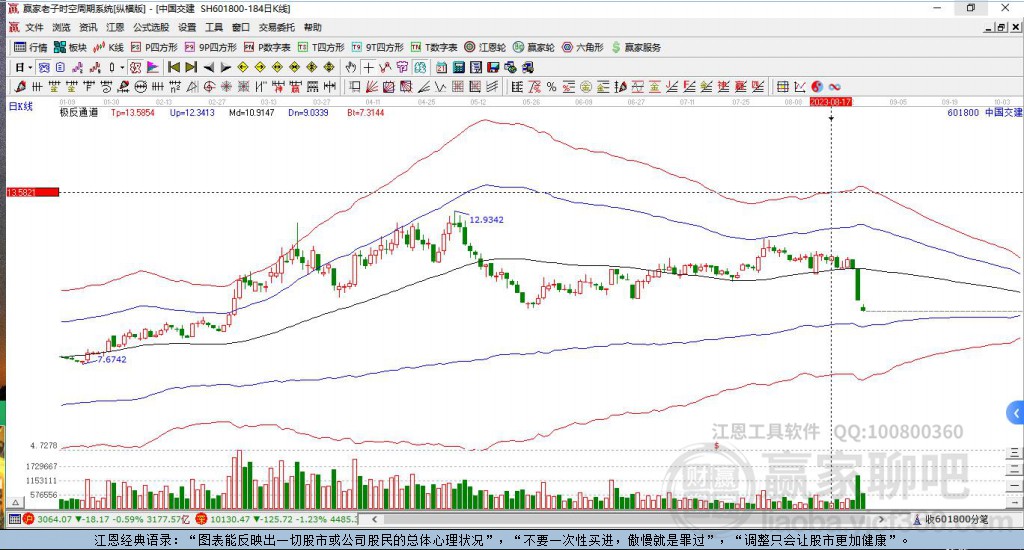Click the black right arrow icon

pos(226,67)
